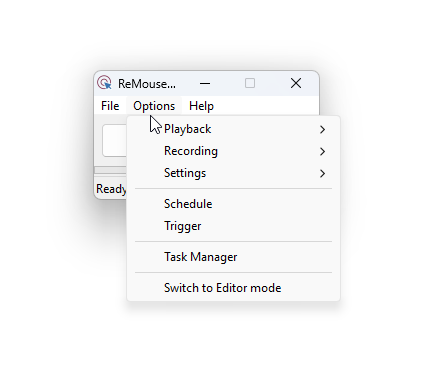Image resolution: width=447 pixels, height=382 pixels.
Task: Open Task Manager from the Options menu
Action: click(x=233, y=257)
